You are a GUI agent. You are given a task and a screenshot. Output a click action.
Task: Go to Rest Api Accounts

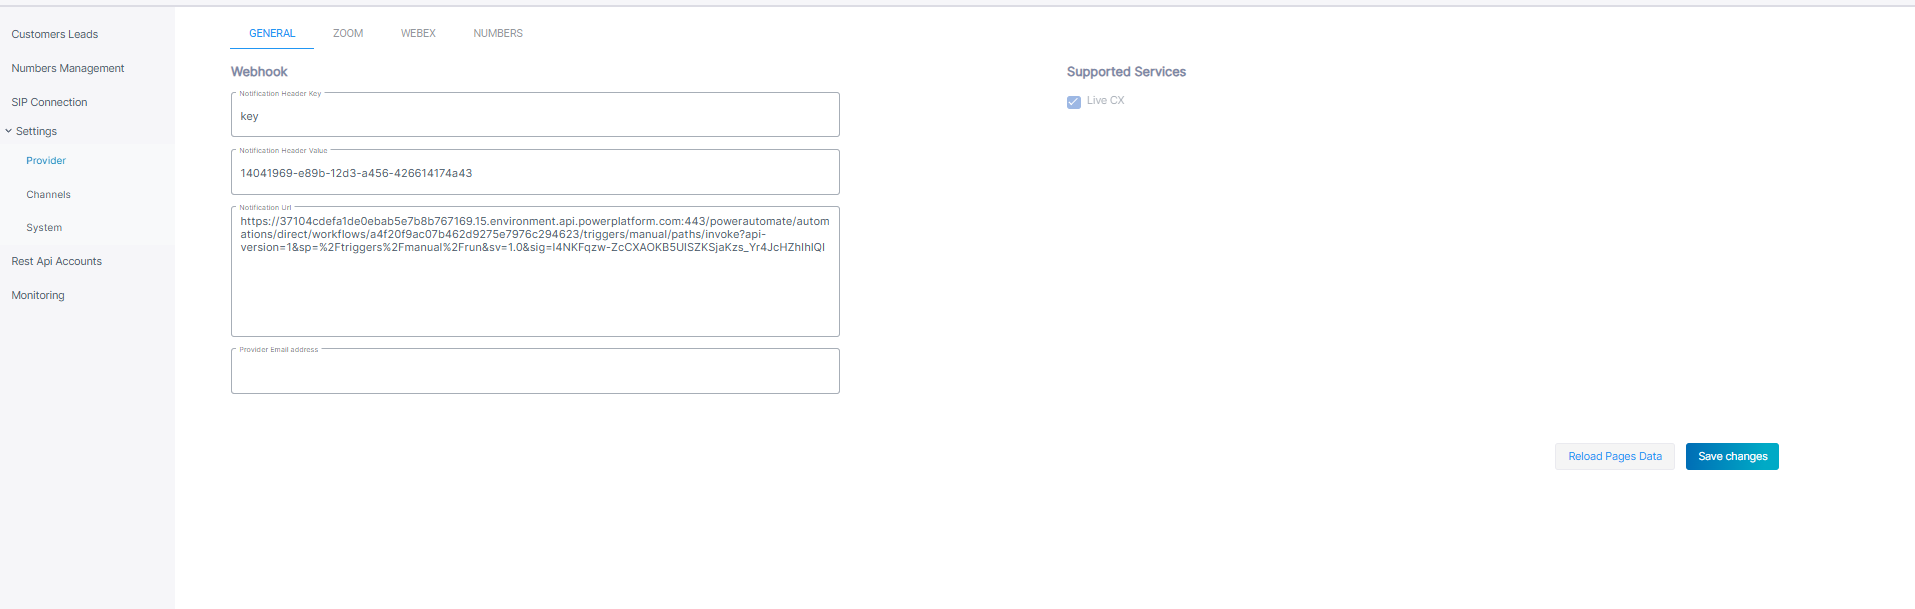pos(57,261)
